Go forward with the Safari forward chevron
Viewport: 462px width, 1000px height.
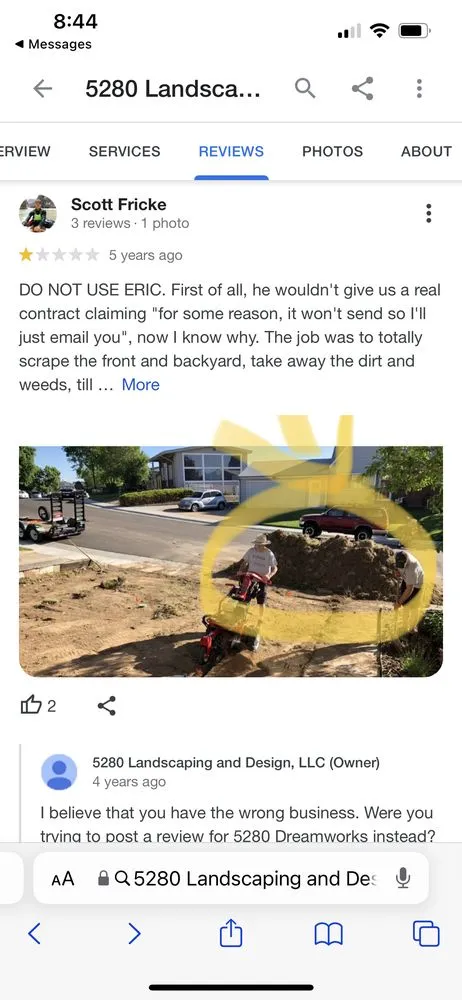pyautogui.click(x=134, y=934)
